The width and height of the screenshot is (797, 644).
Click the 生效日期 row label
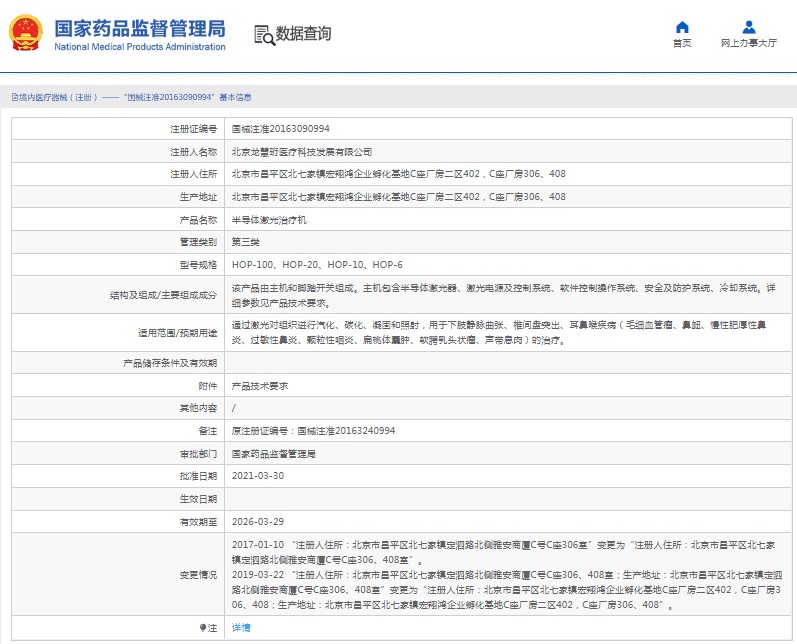198,499
